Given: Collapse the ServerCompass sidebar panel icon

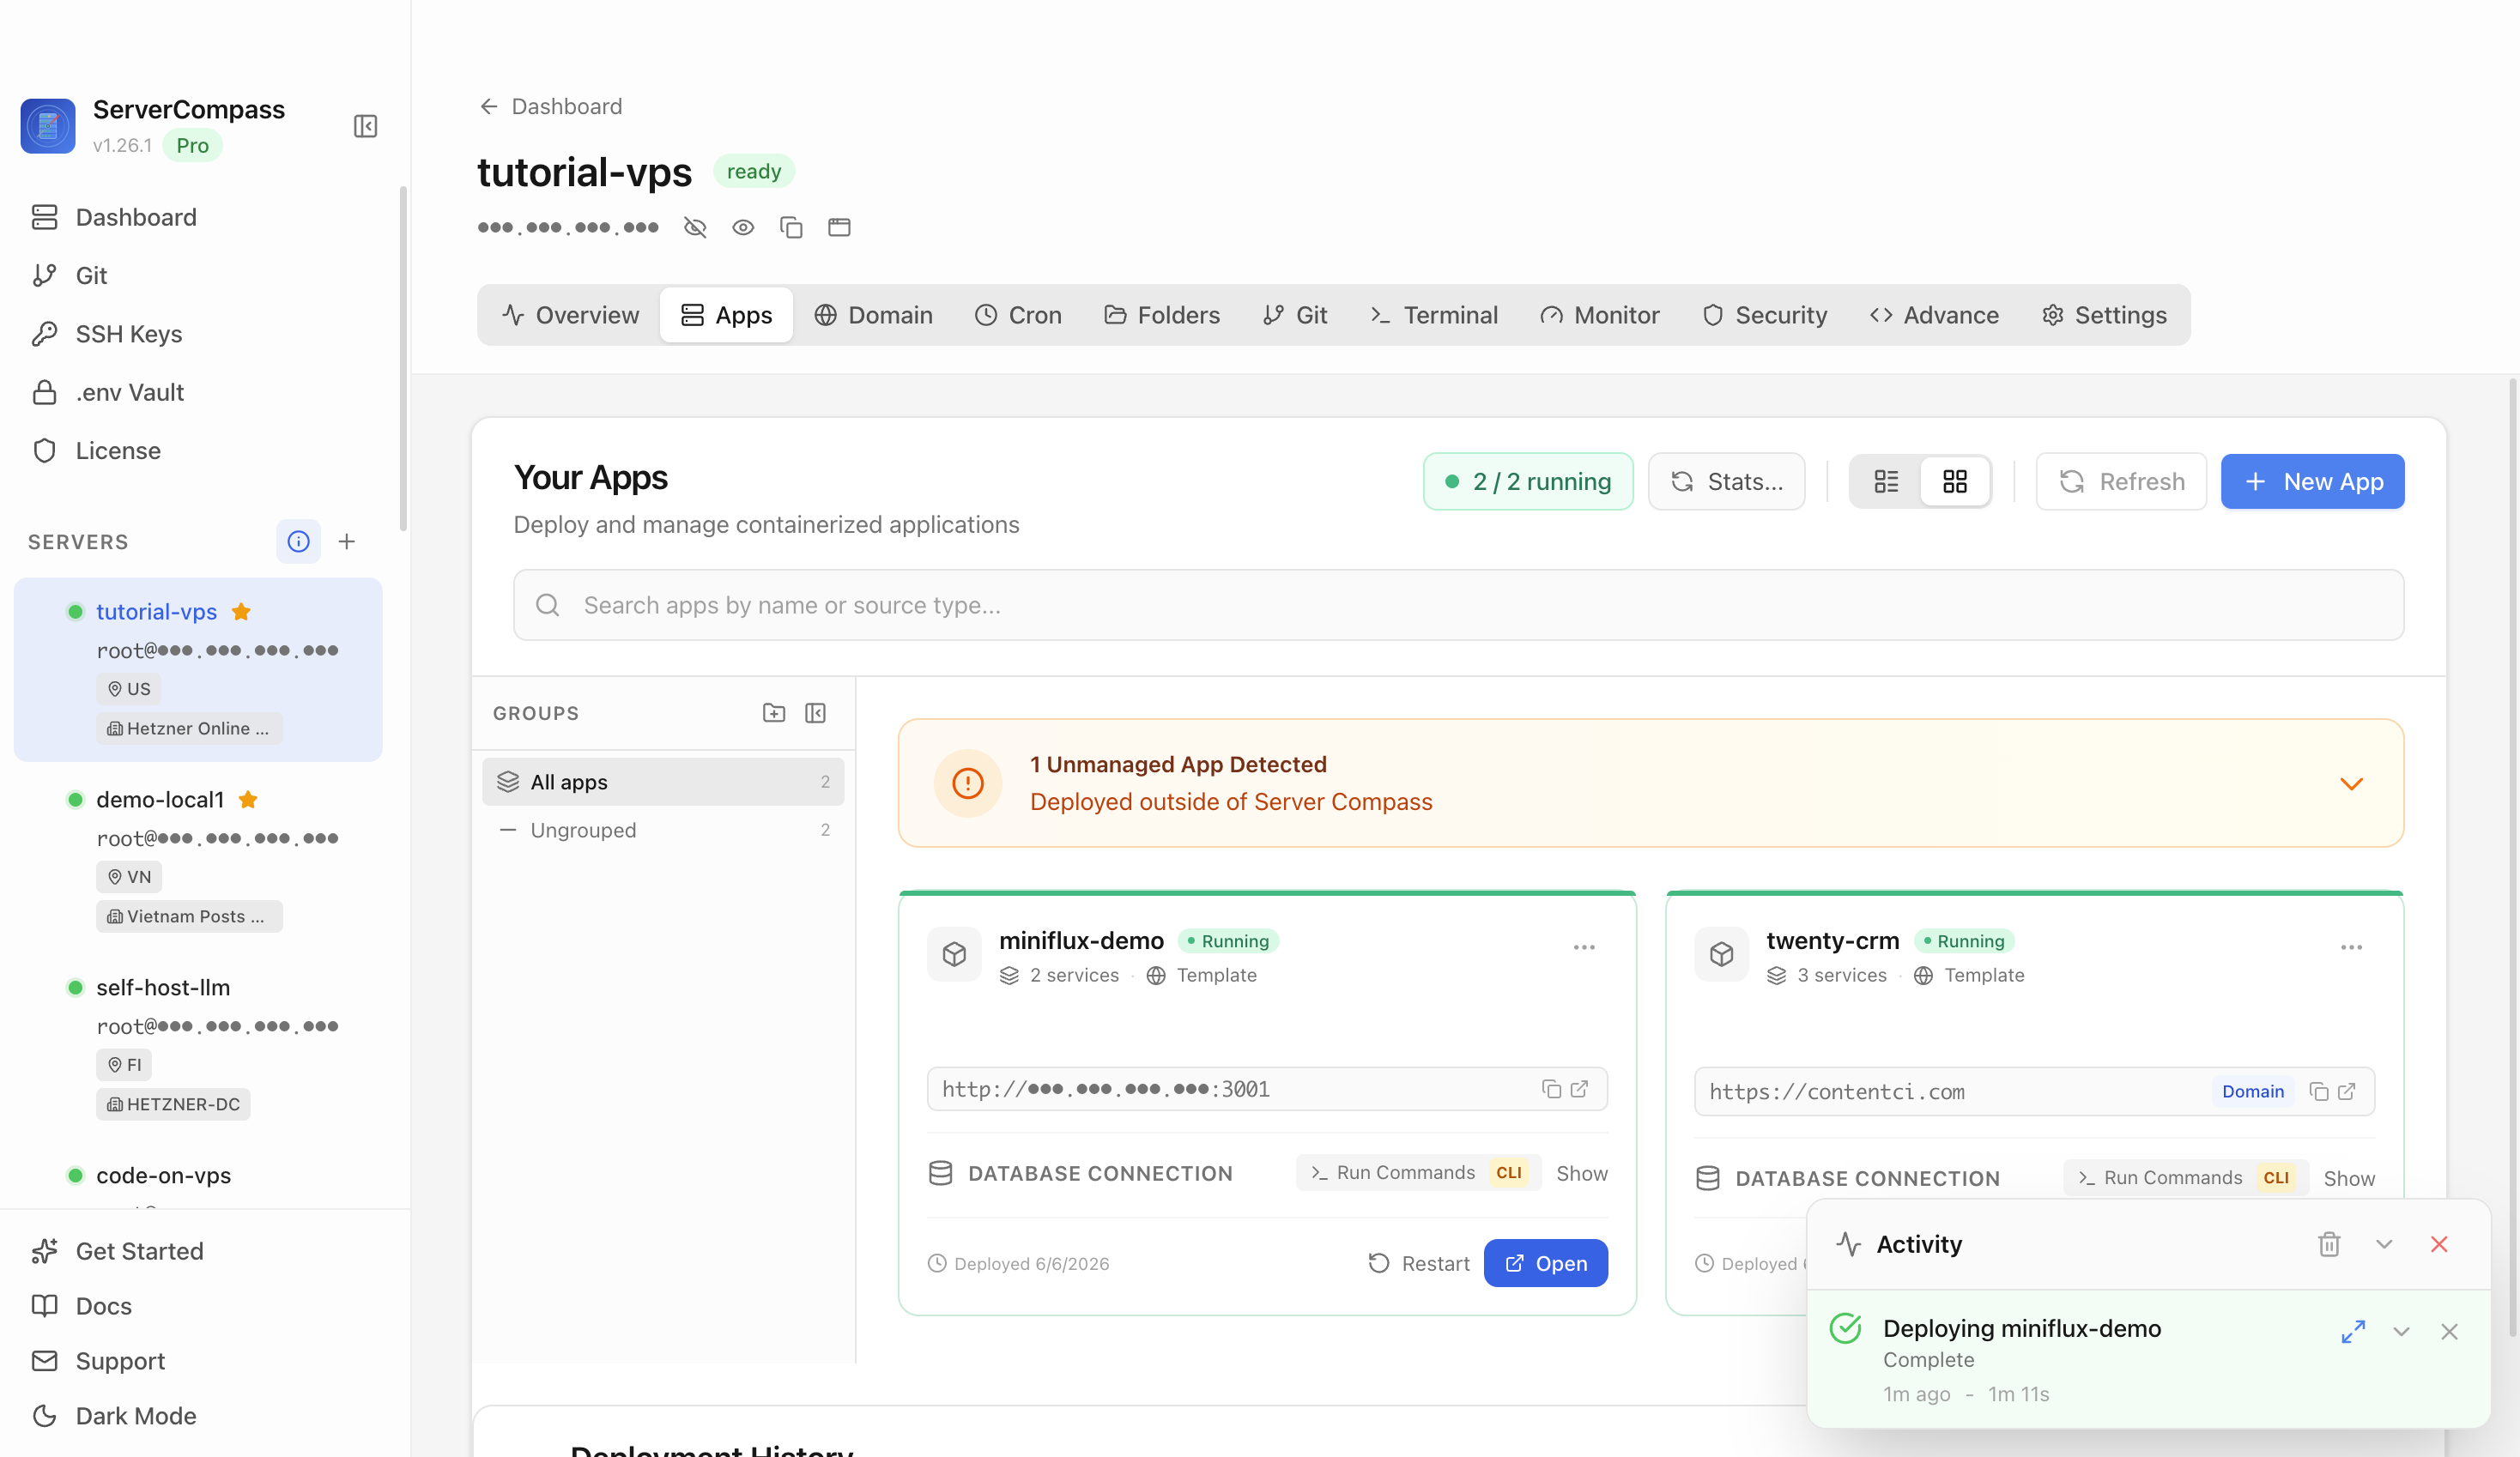Looking at the screenshot, I should pyautogui.click(x=365, y=126).
